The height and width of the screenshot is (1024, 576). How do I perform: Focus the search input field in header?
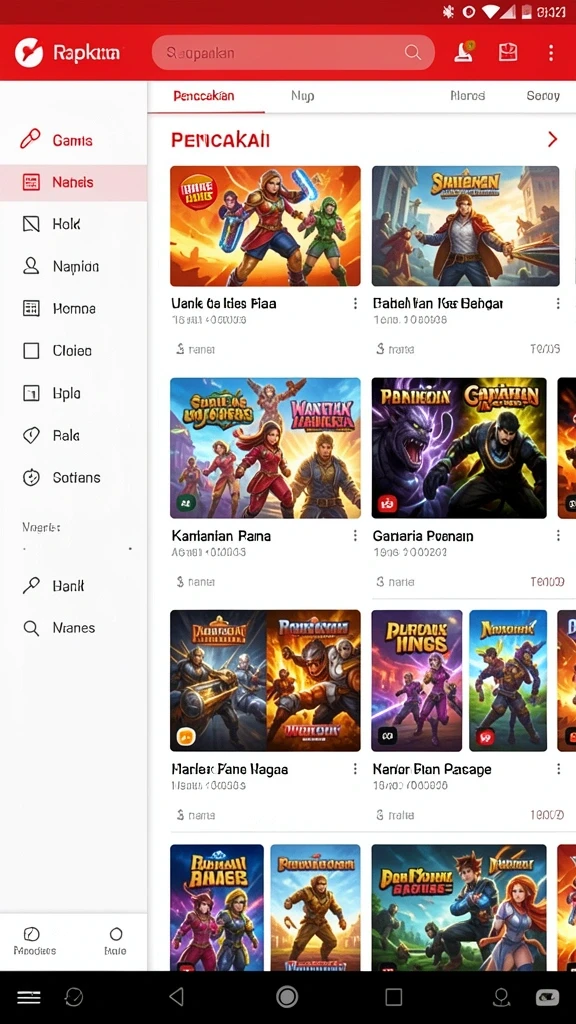(293, 52)
